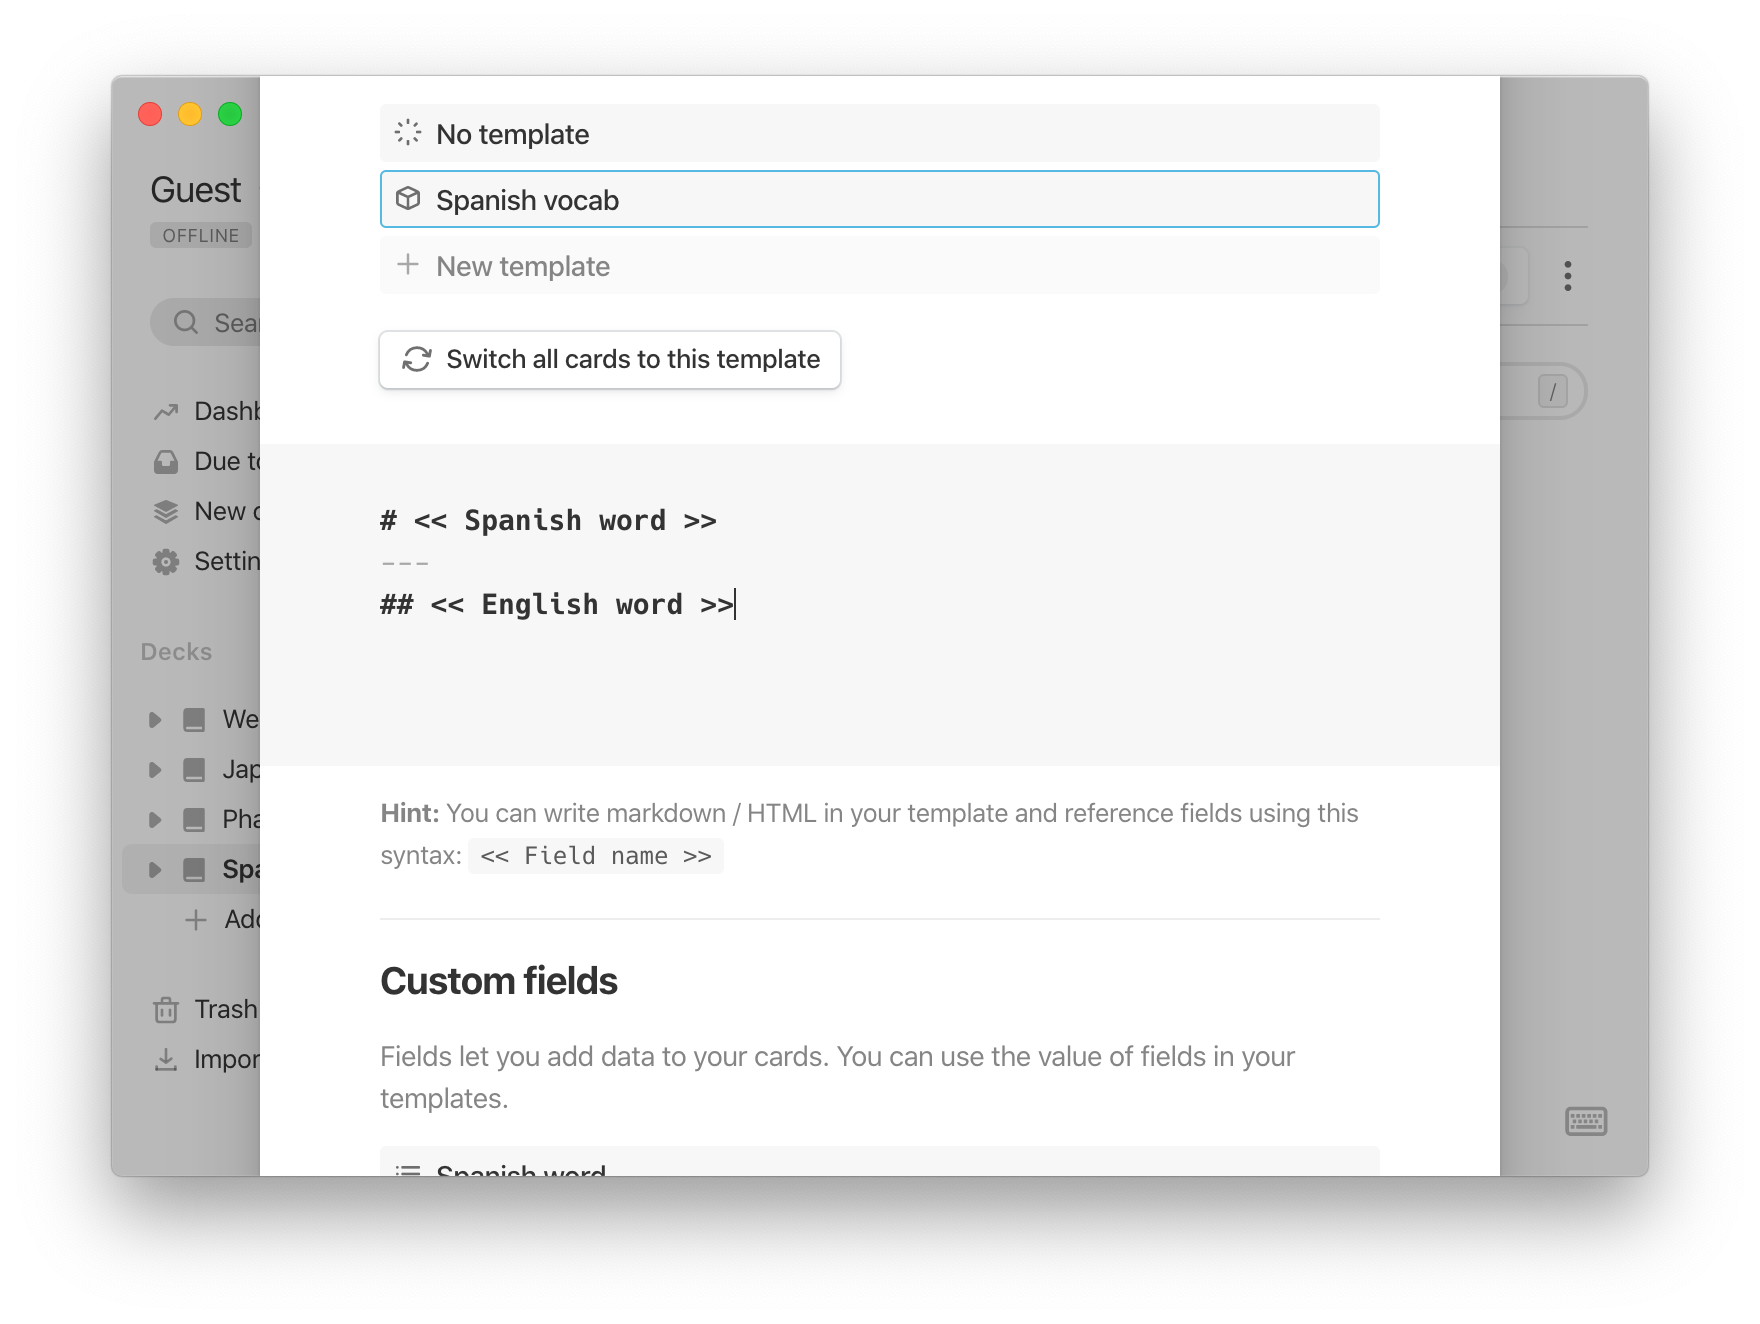Click the '<< Field name >>' syntax example
1760x1324 pixels.
coord(596,856)
